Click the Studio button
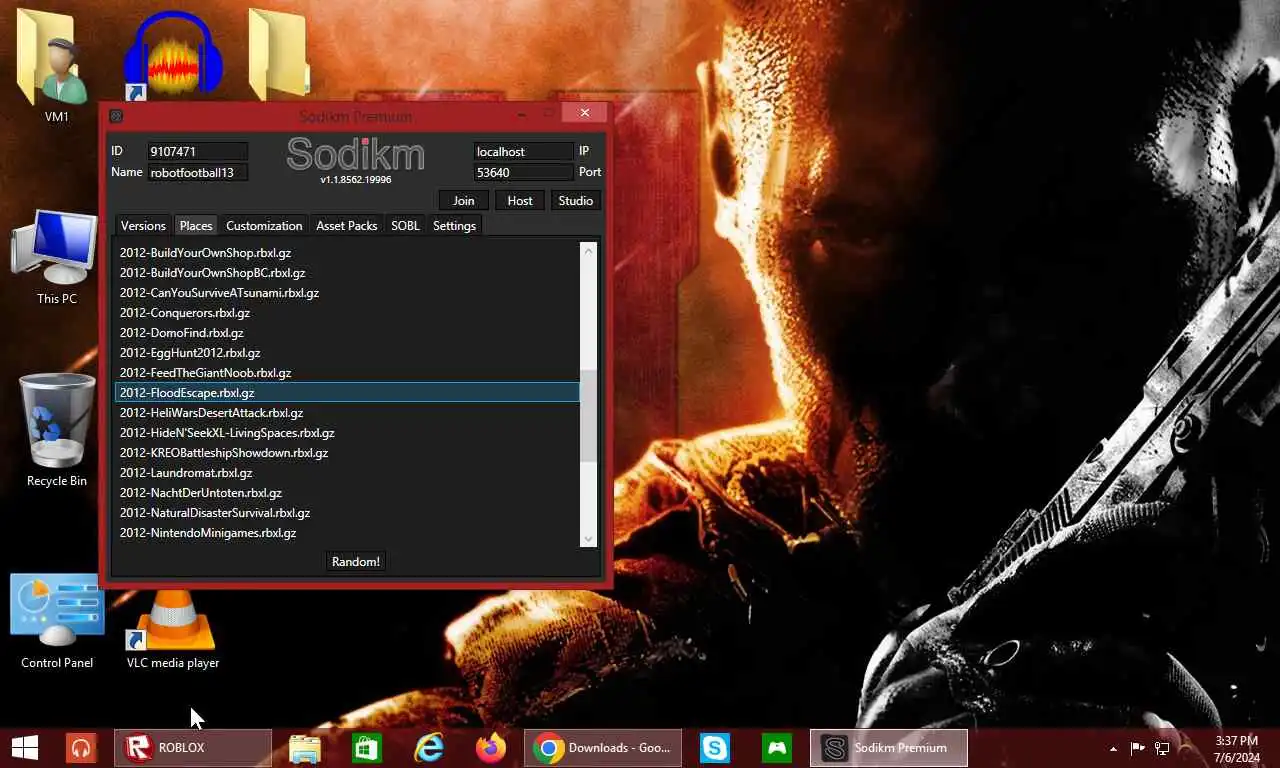Viewport: 1280px width, 768px height. point(576,201)
